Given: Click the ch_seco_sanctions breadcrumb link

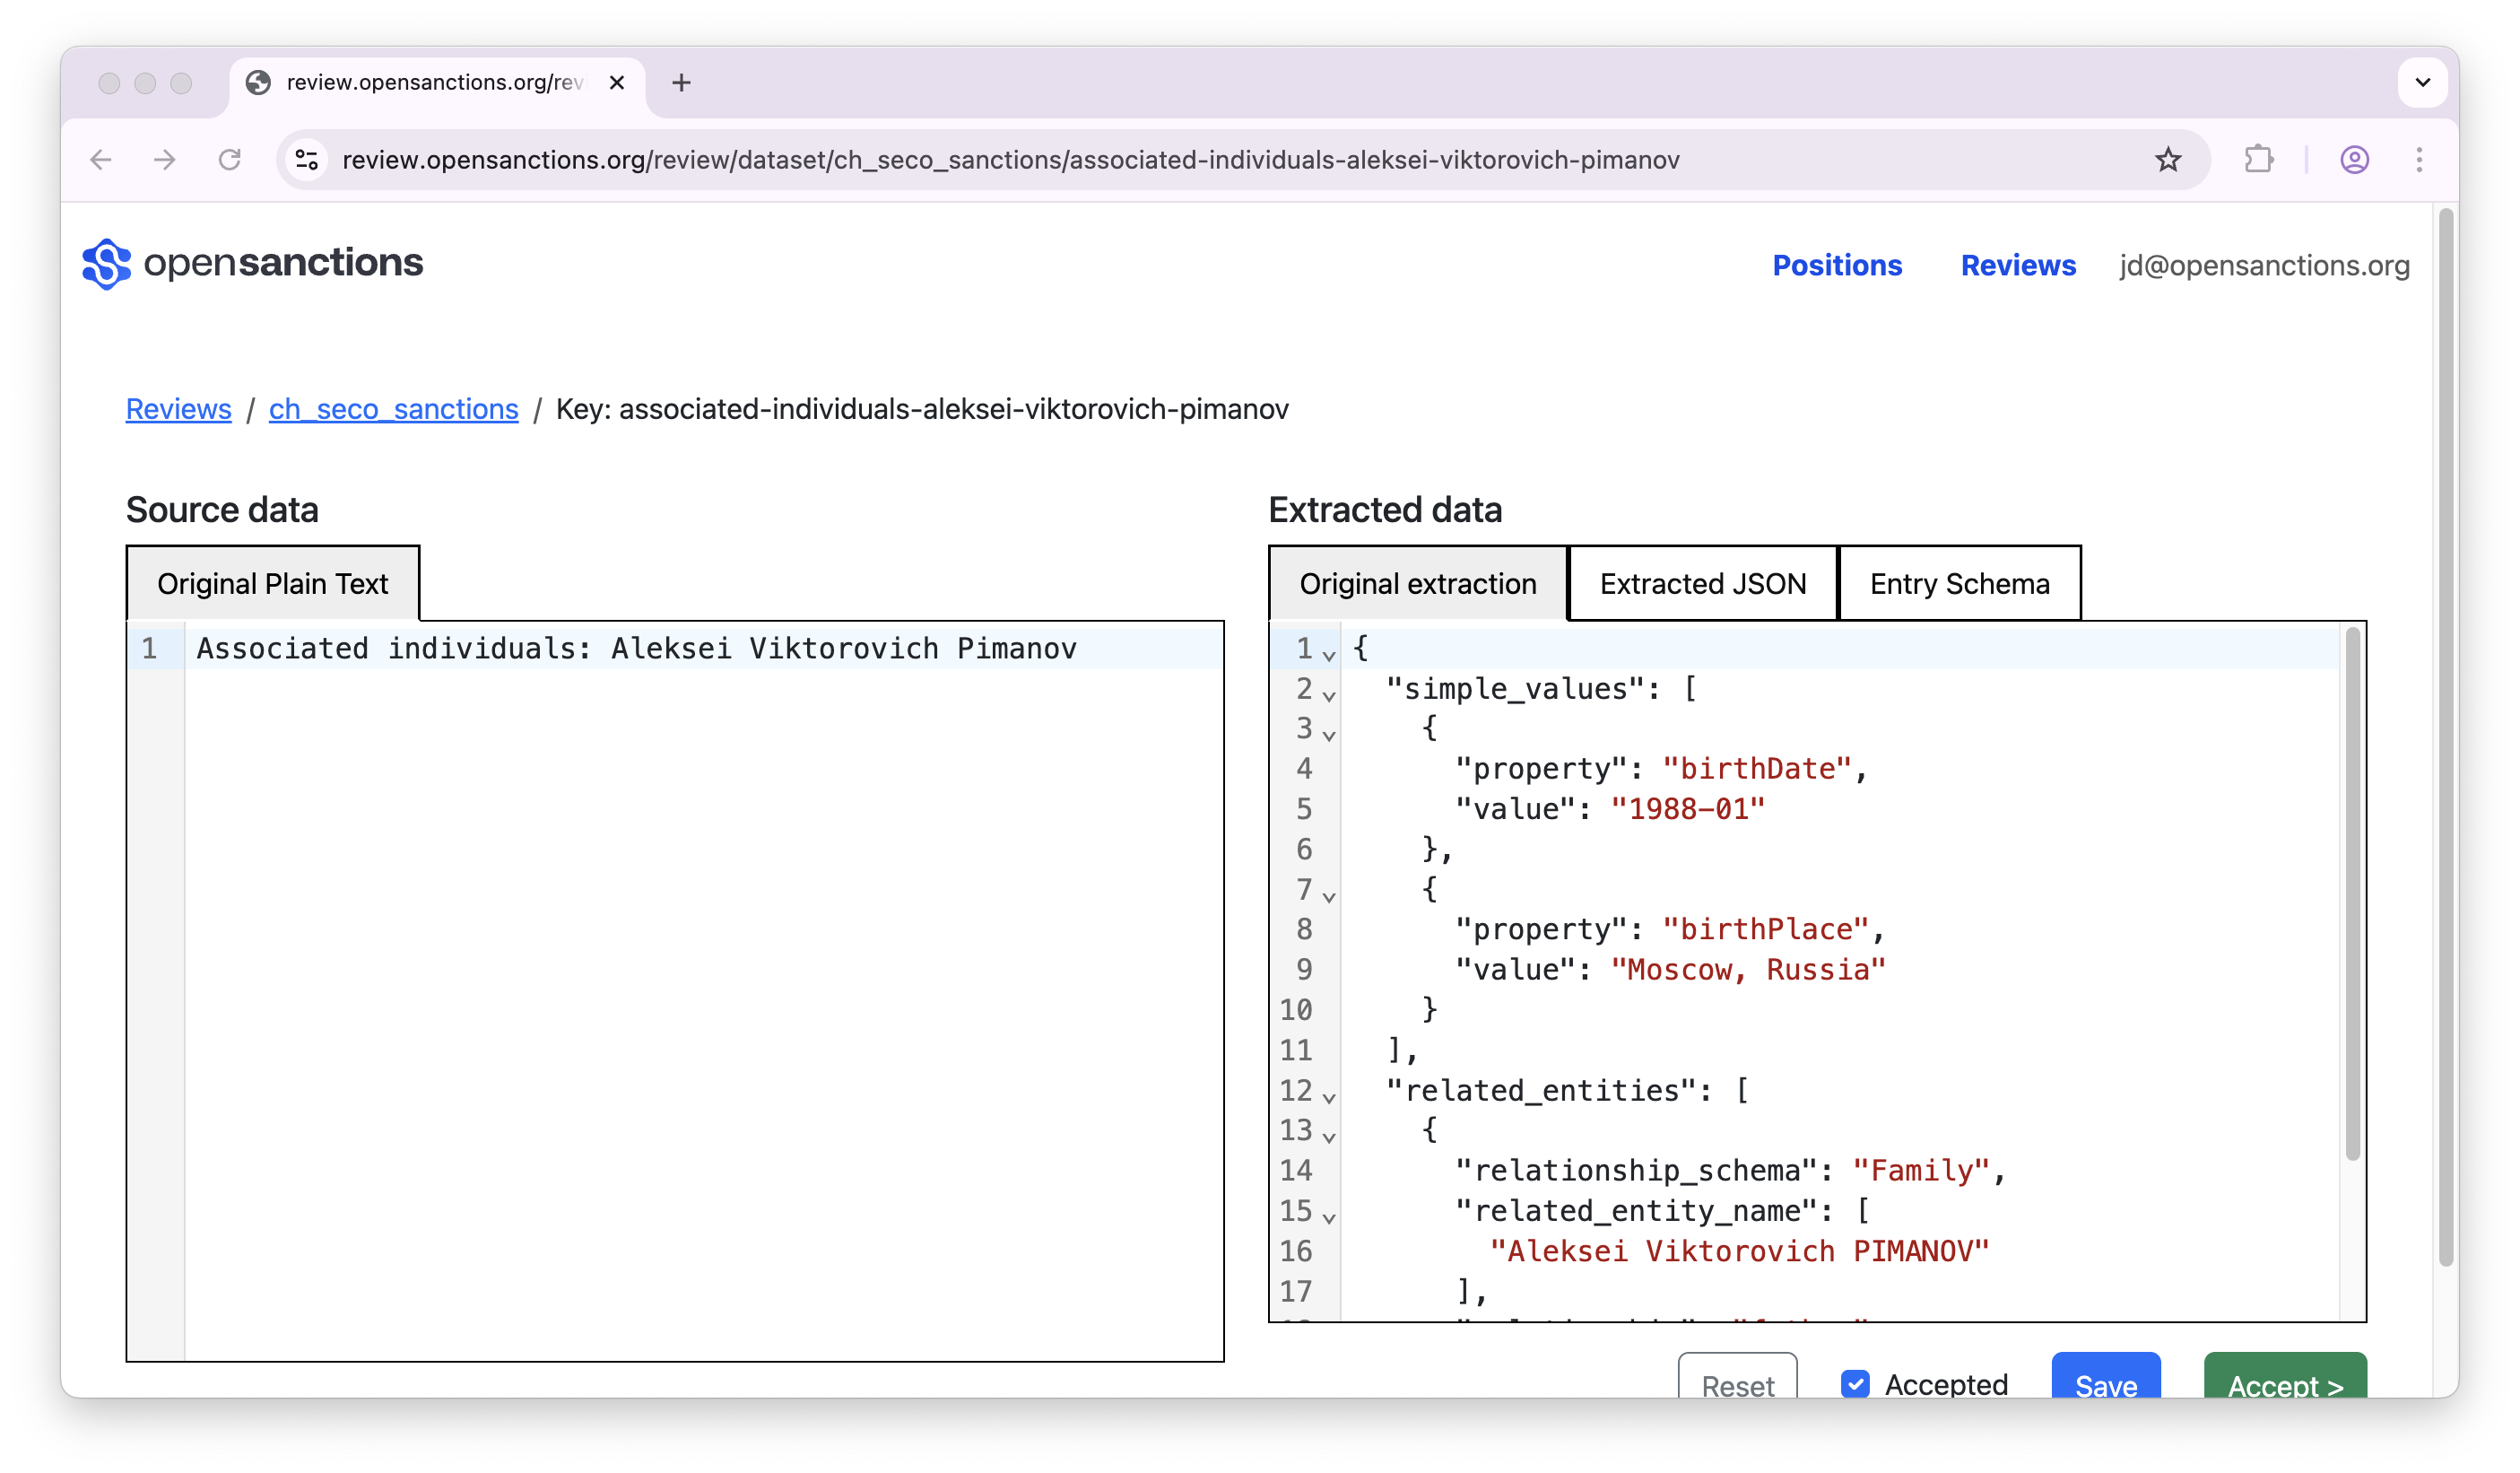Looking at the screenshot, I should click(x=393, y=409).
